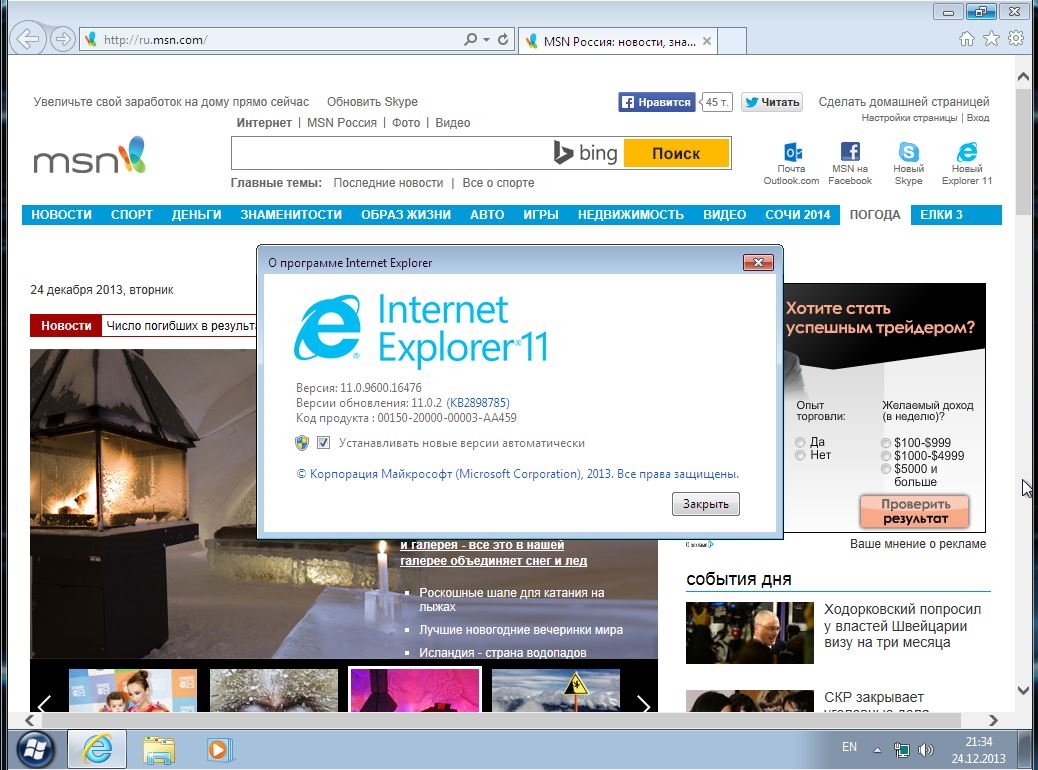Click the Twitter Читать button
Viewport: 1038px width, 770px height.
pos(772,102)
